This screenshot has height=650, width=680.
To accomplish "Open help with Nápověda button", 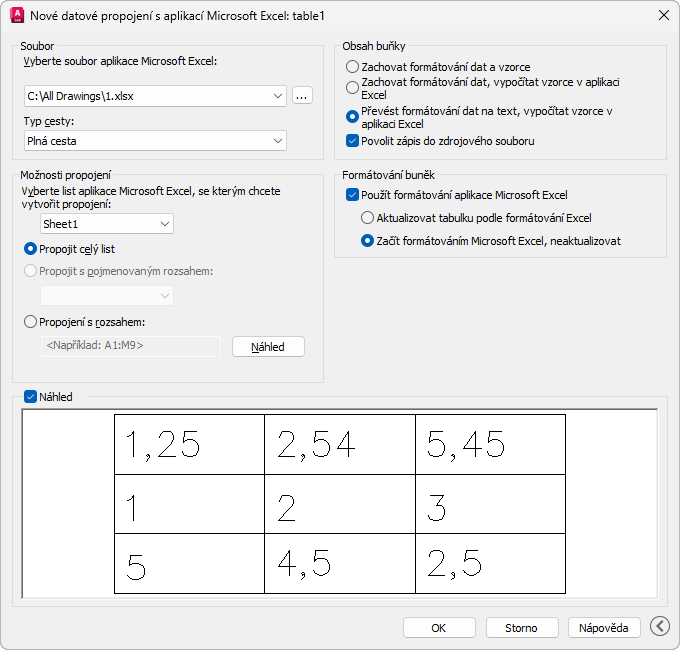I will coord(604,627).
